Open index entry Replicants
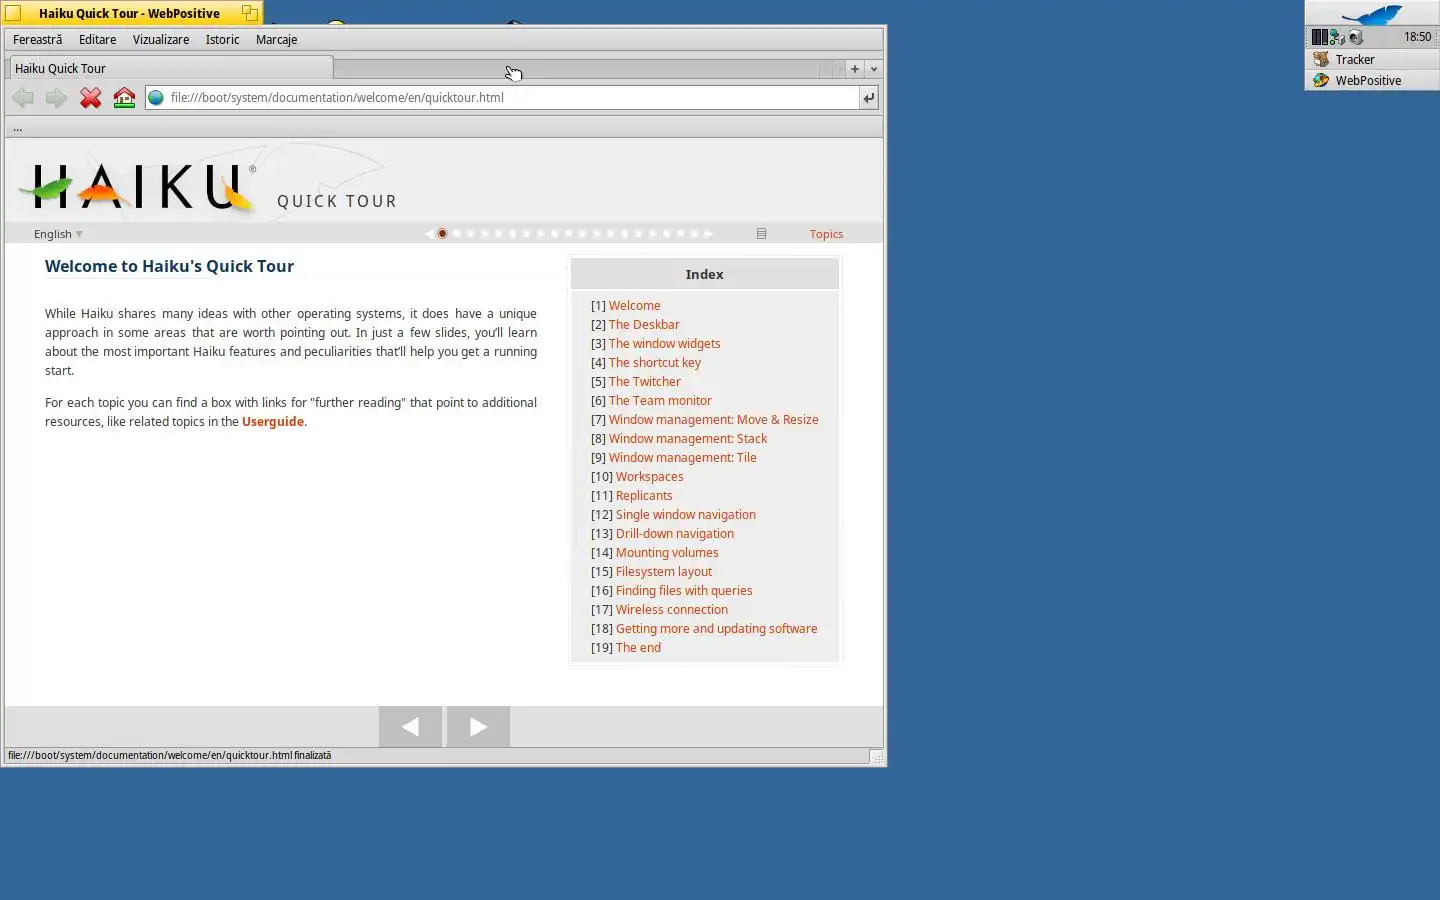This screenshot has width=1440, height=900. (x=644, y=496)
